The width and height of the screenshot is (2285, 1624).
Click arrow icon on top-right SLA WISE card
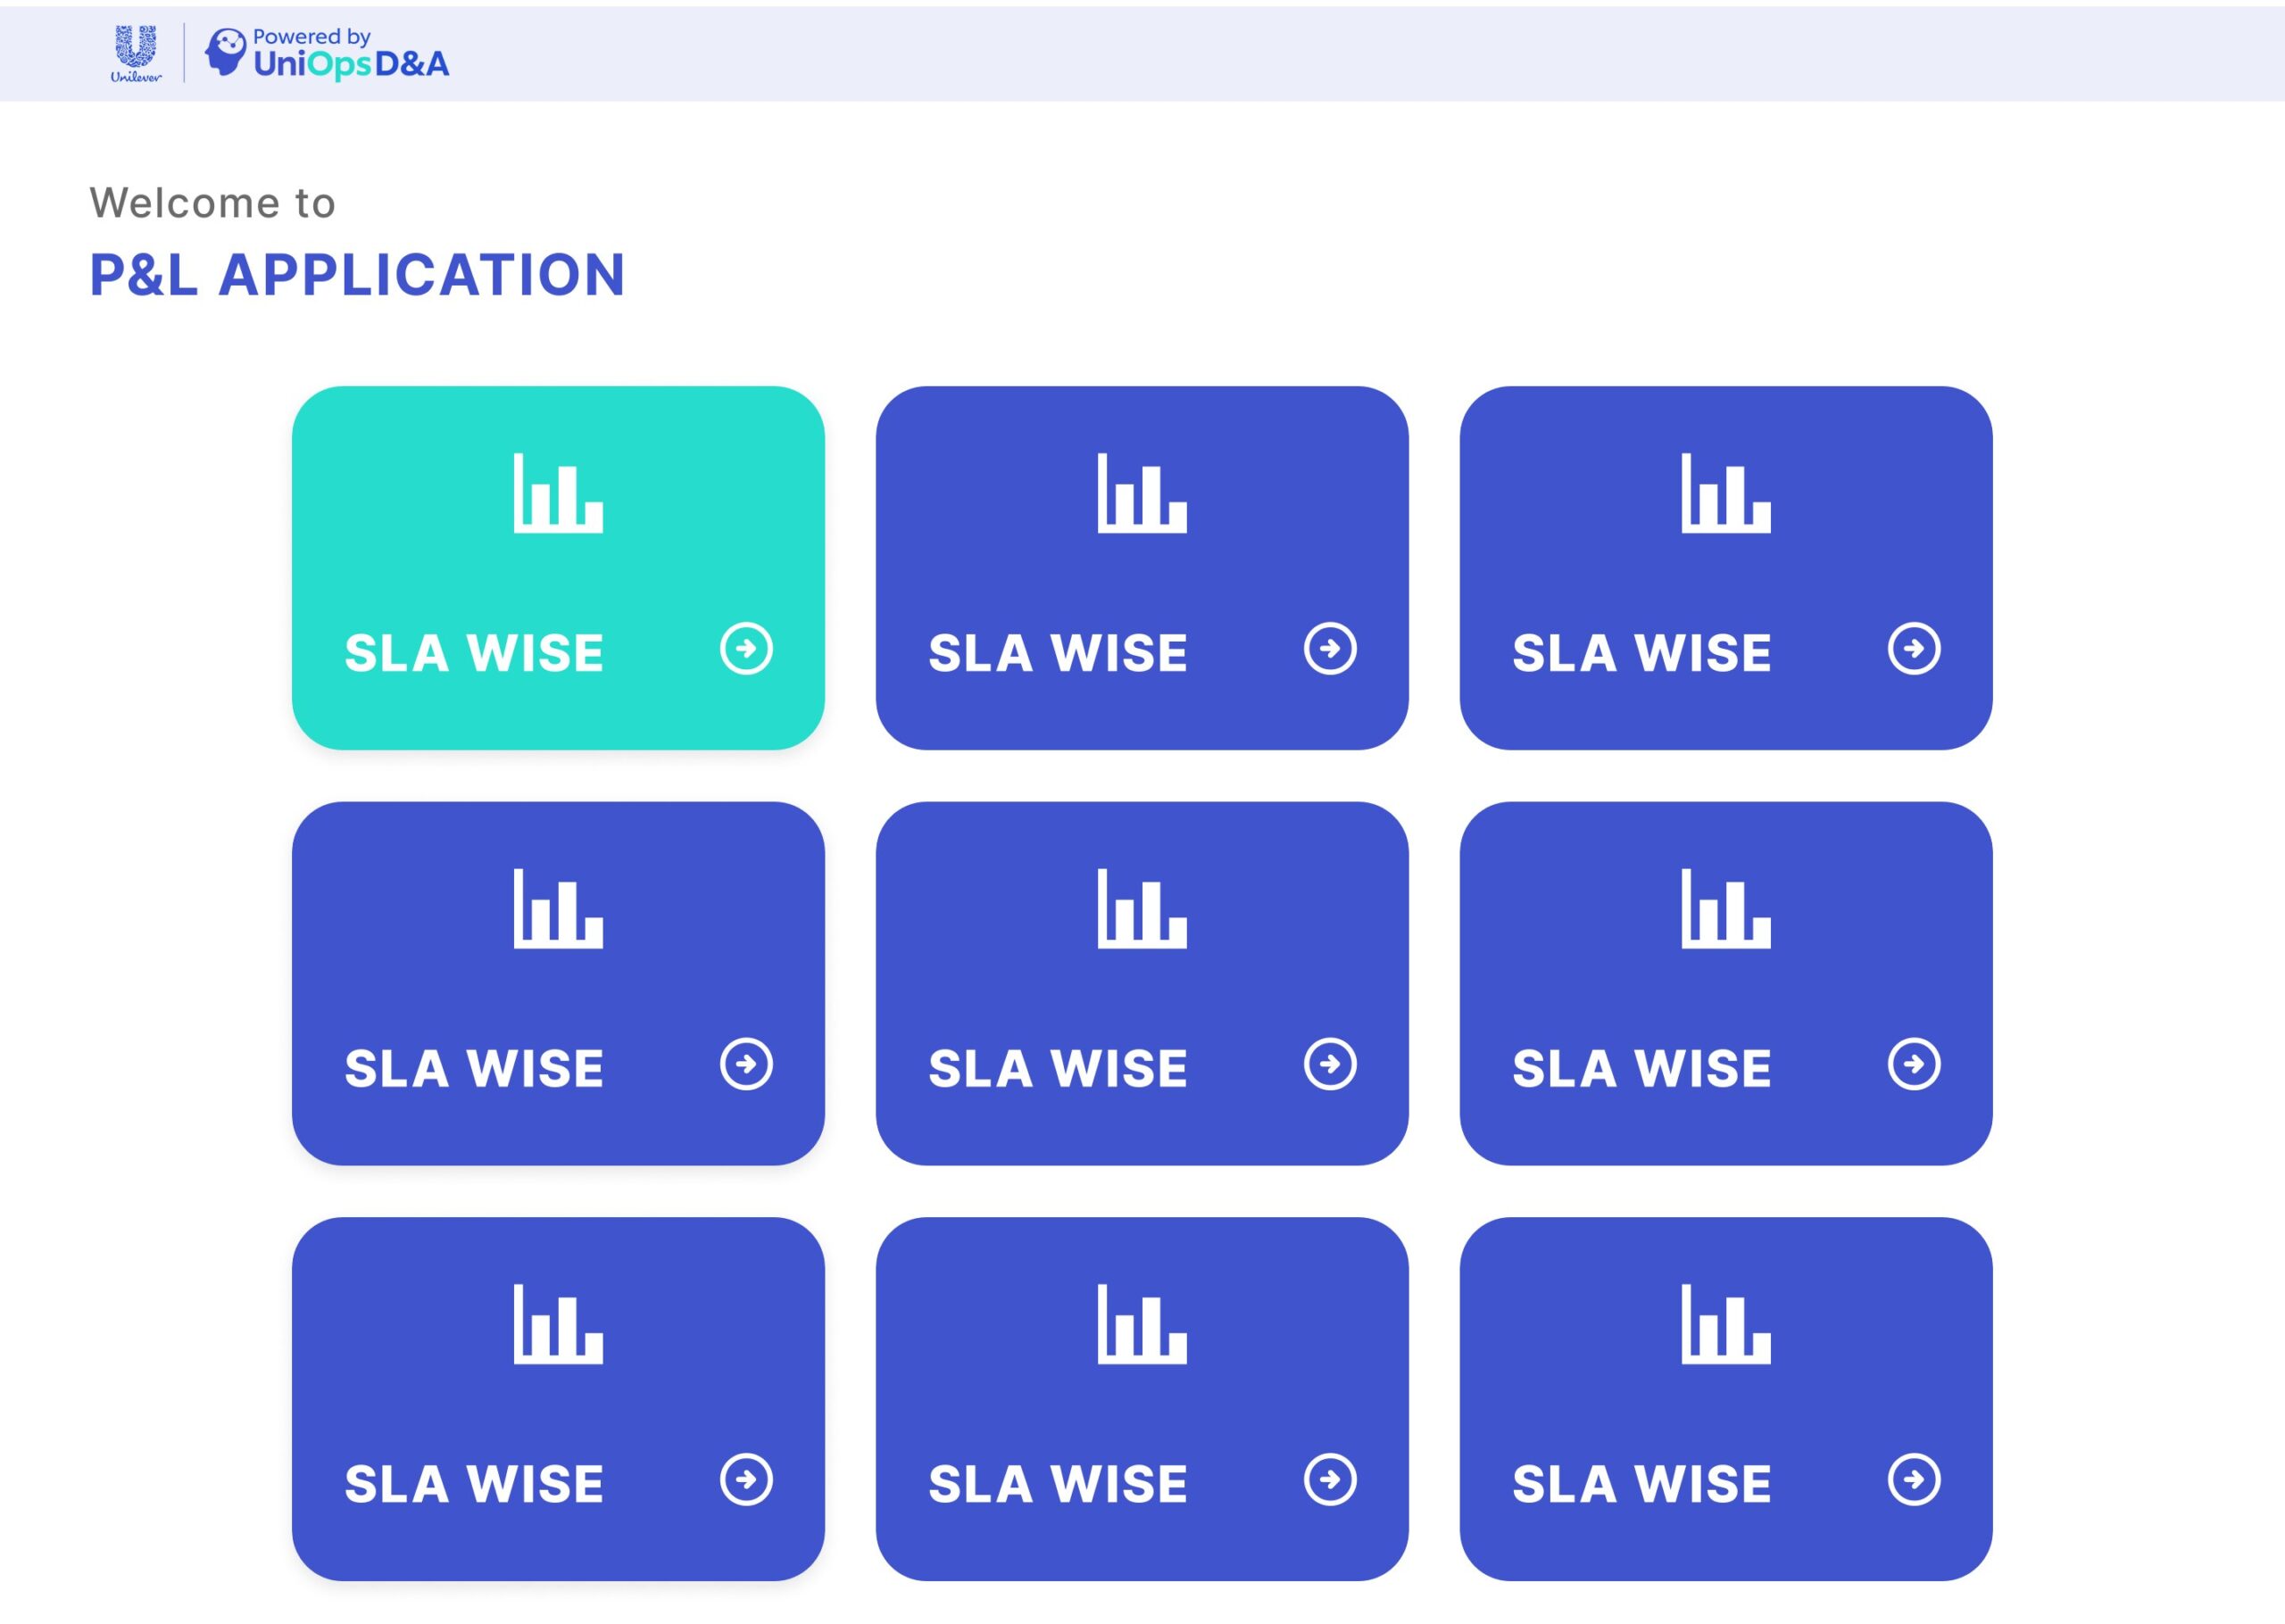(x=1914, y=649)
